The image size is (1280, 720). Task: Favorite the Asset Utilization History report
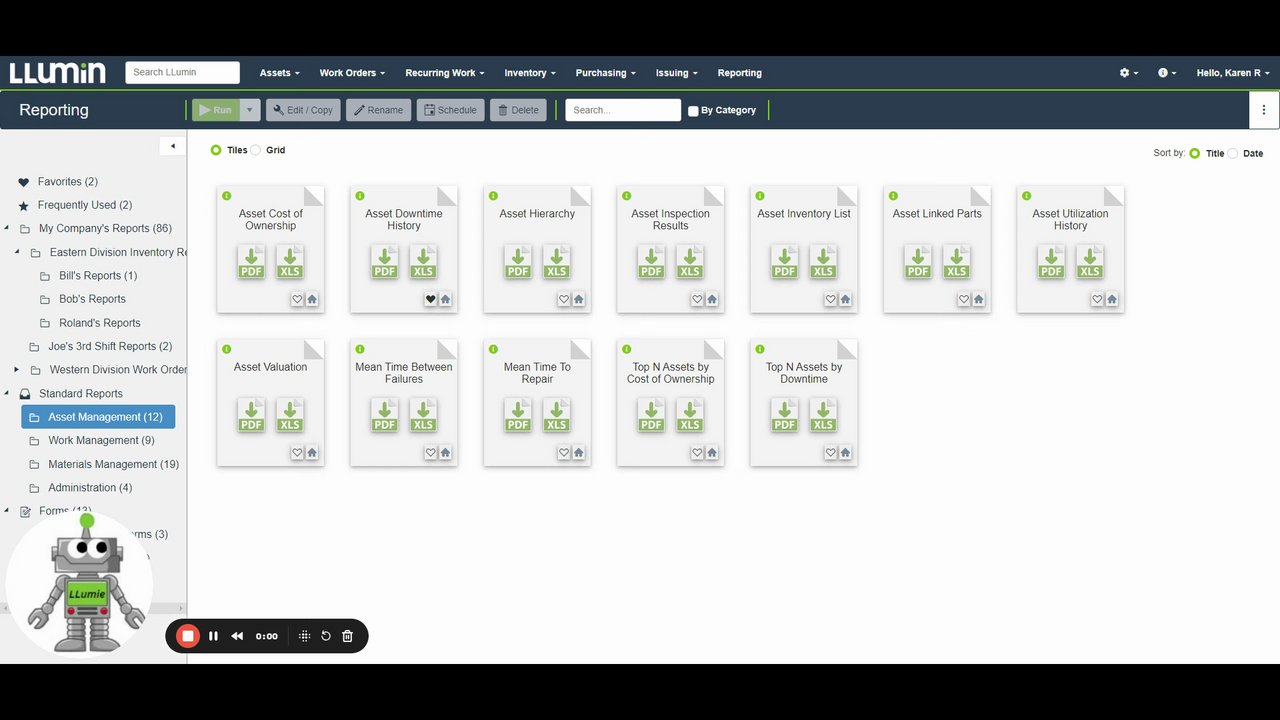pos(1097,299)
